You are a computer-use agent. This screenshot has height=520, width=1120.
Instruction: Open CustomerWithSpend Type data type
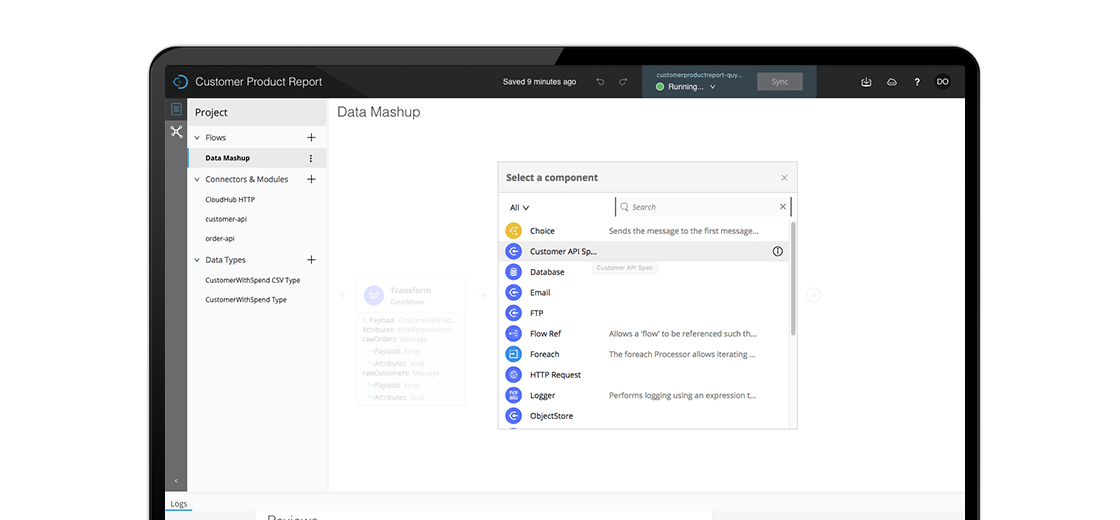(246, 300)
